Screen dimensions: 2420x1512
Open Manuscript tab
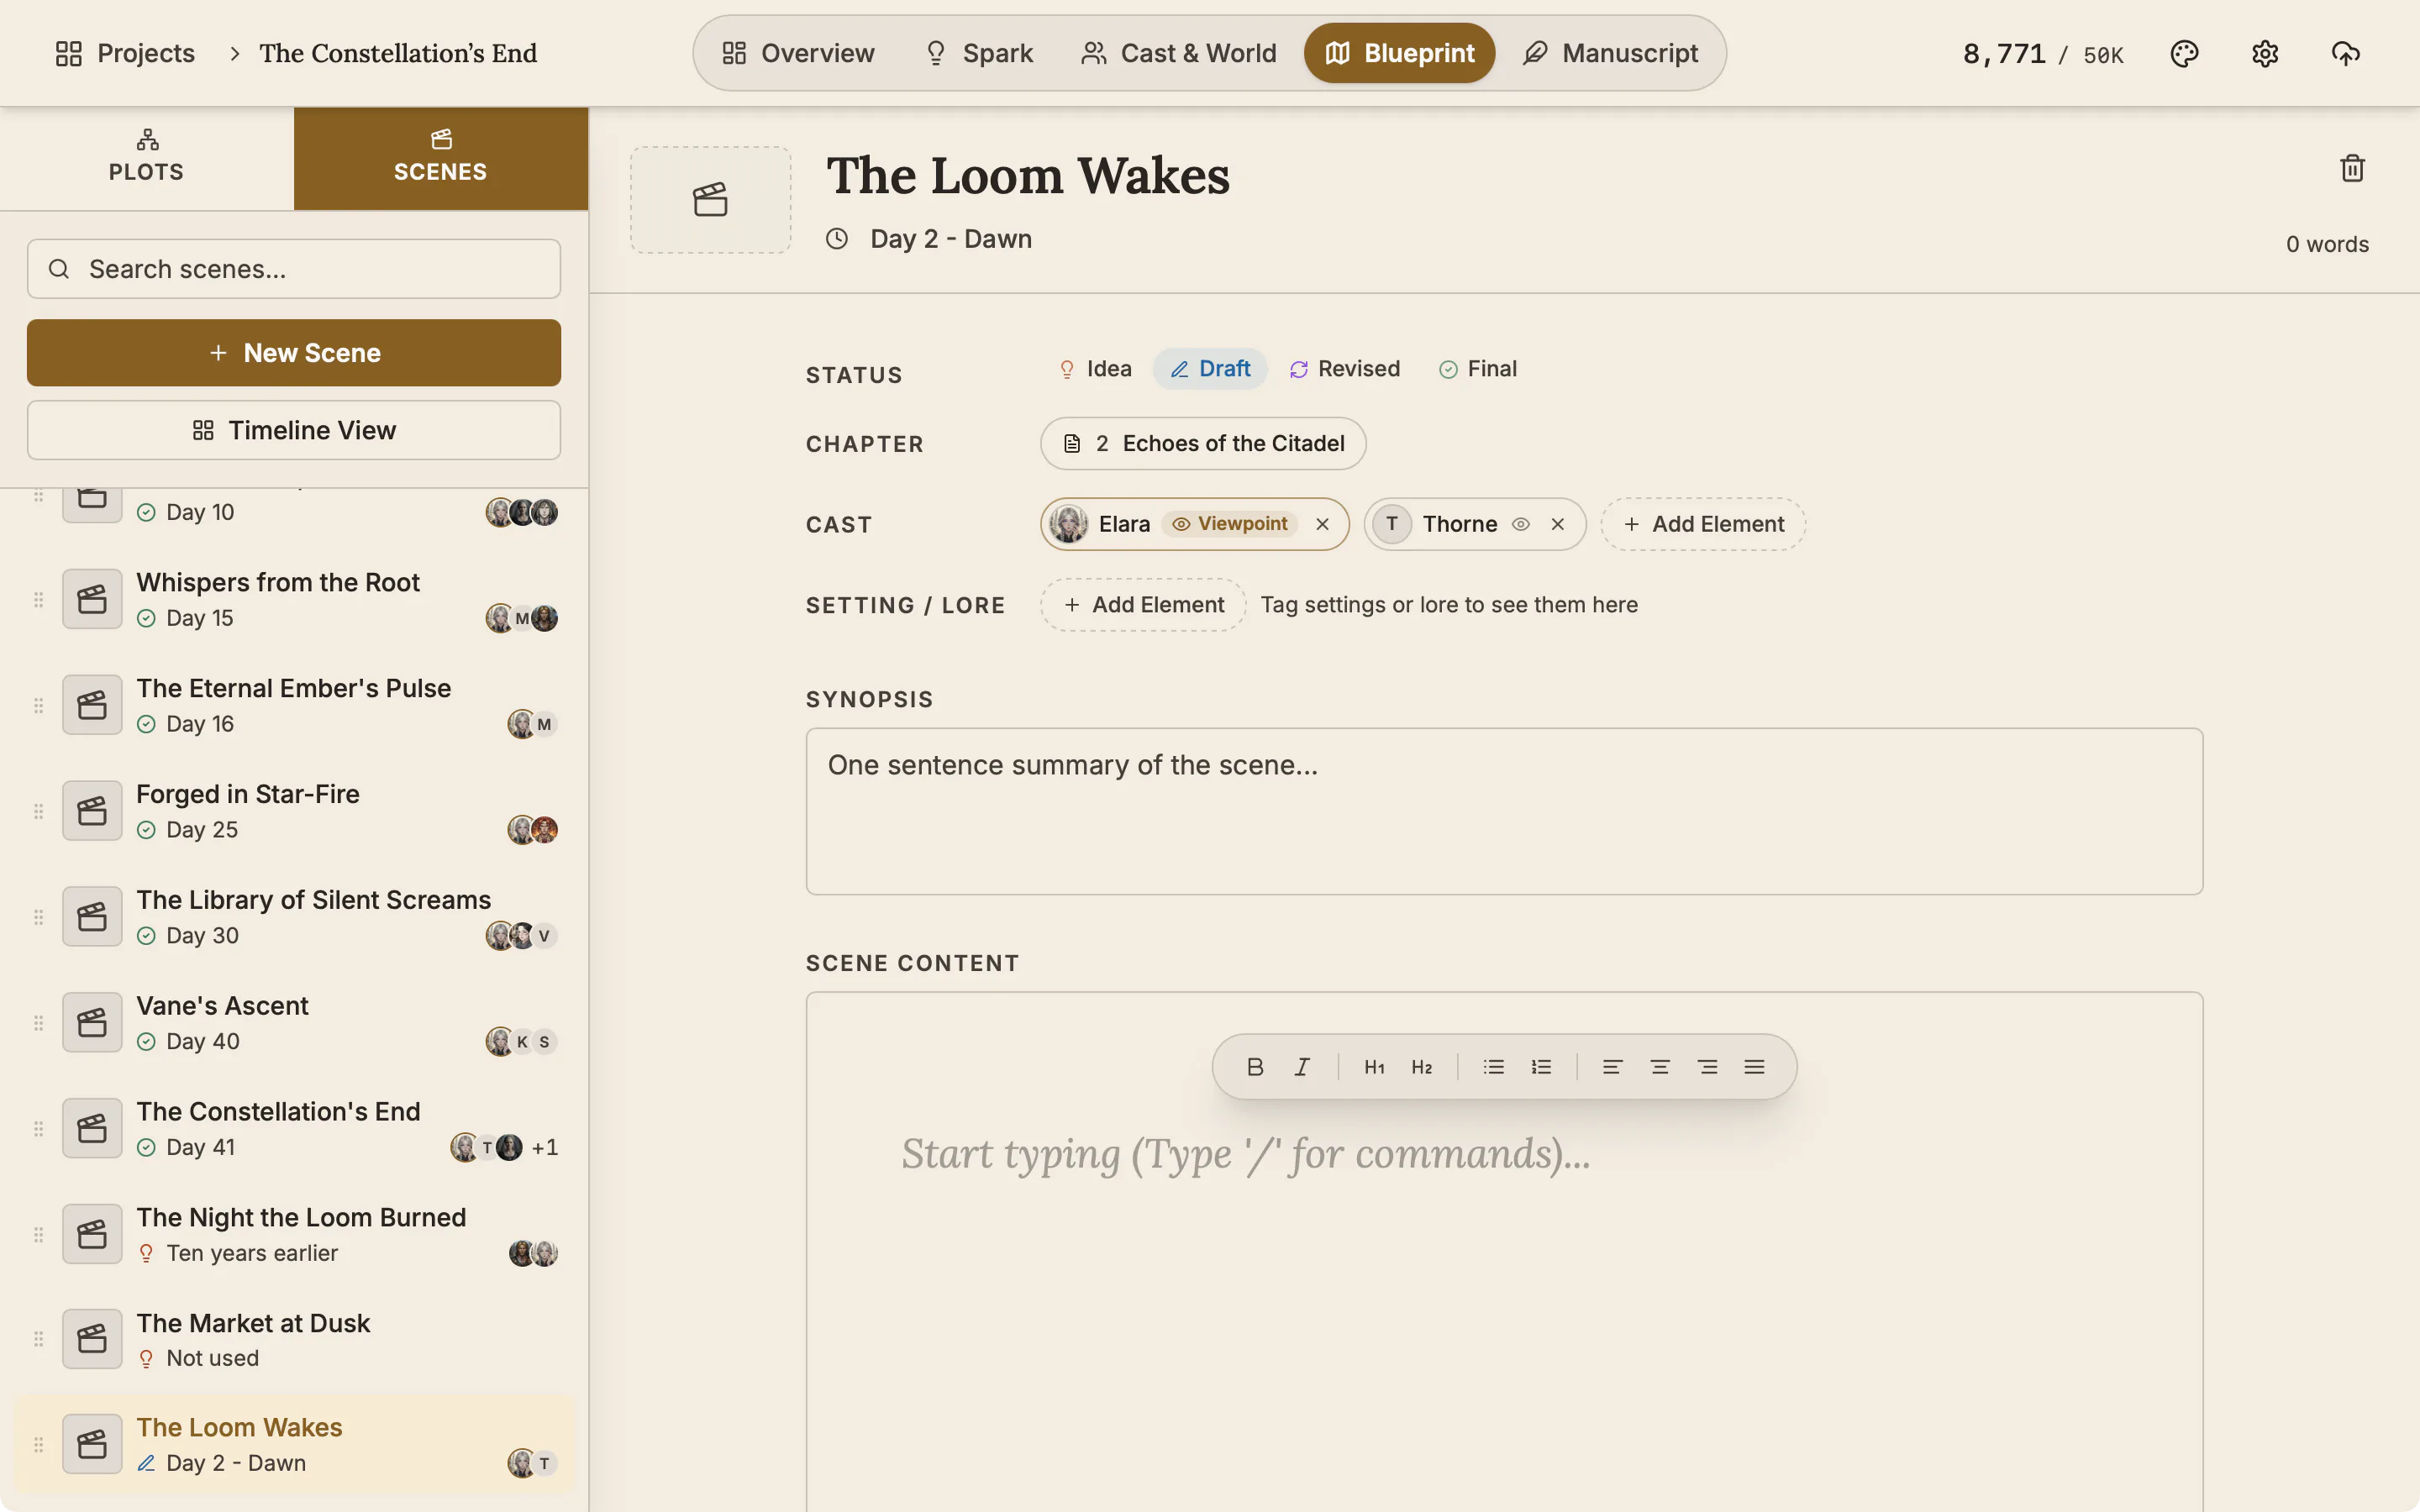point(1610,53)
